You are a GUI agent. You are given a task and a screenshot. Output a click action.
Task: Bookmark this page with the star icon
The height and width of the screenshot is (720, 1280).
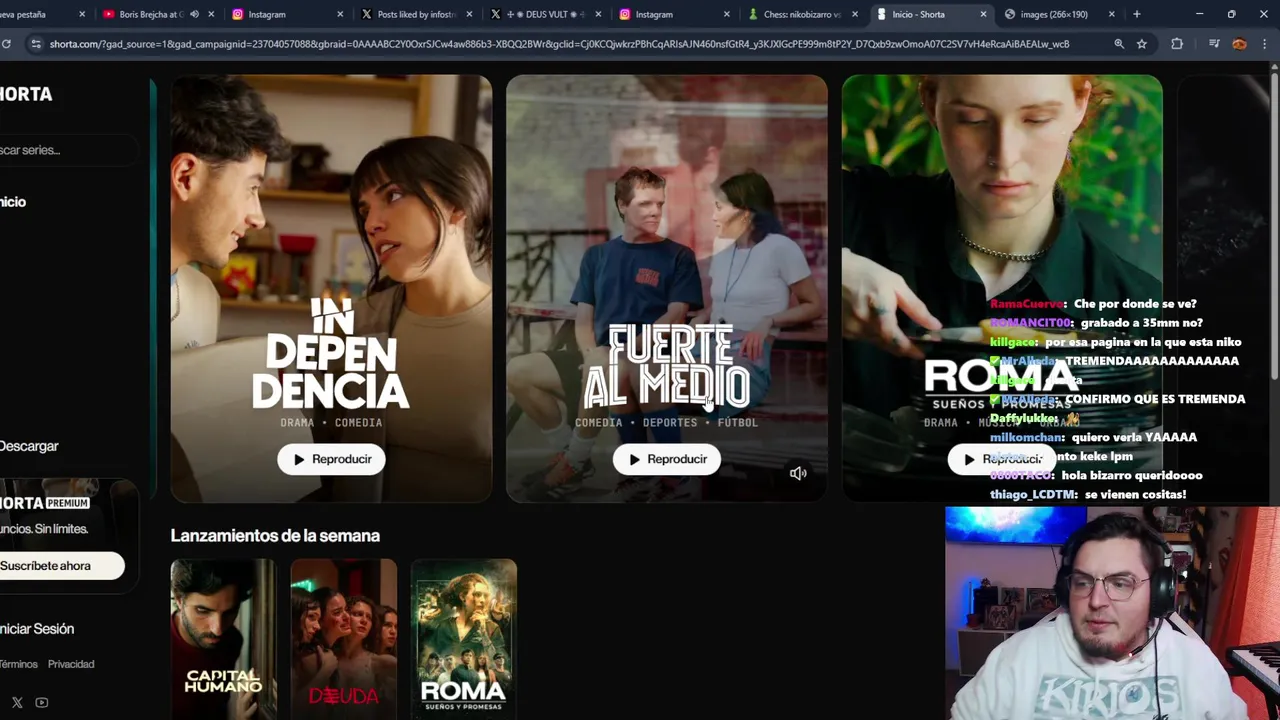[1142, 44]
